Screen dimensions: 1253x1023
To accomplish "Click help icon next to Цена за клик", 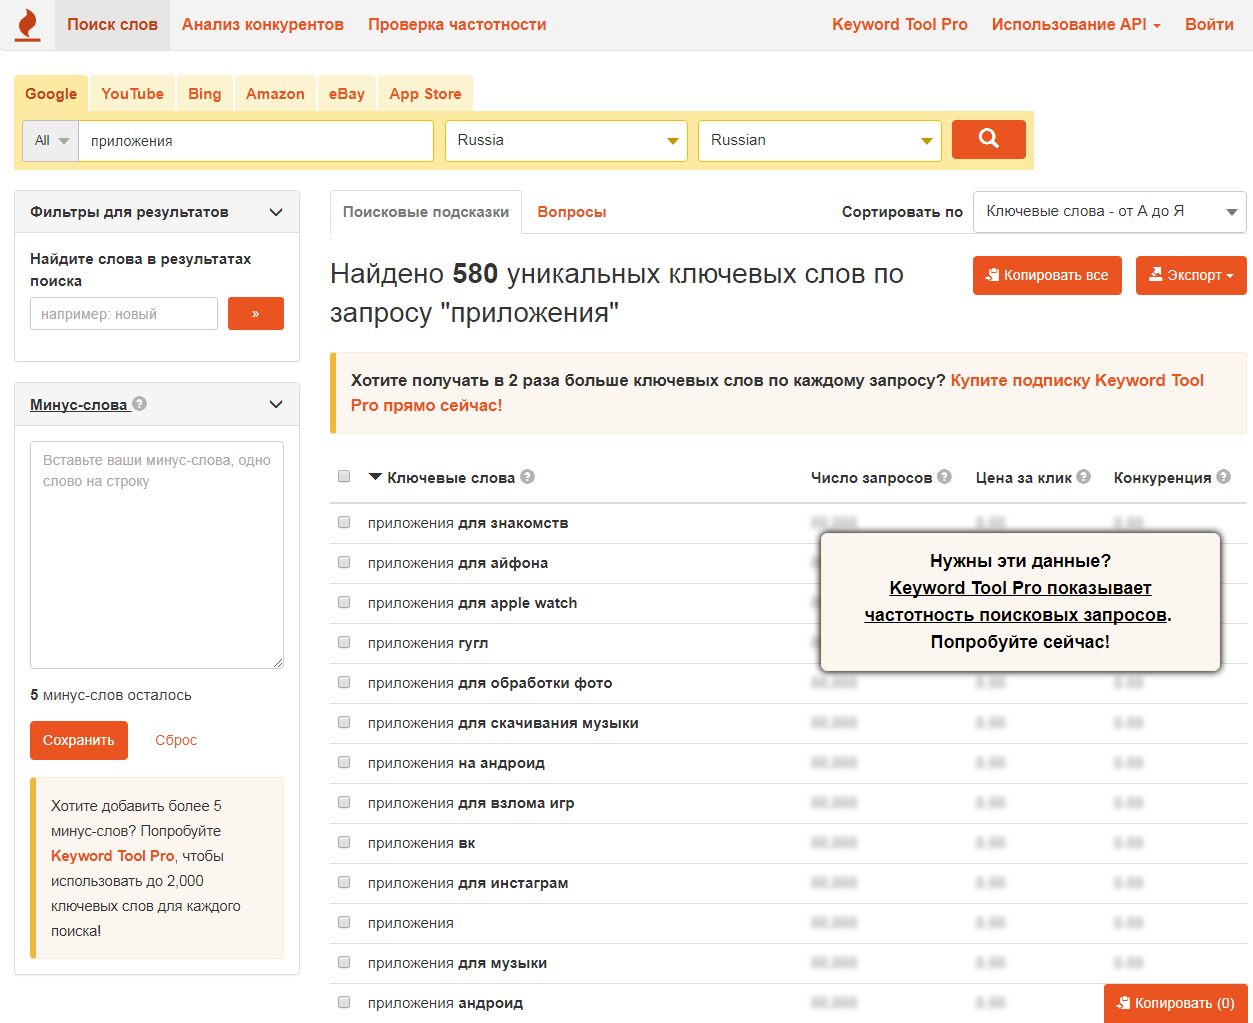I will (x=1082, y=477).
